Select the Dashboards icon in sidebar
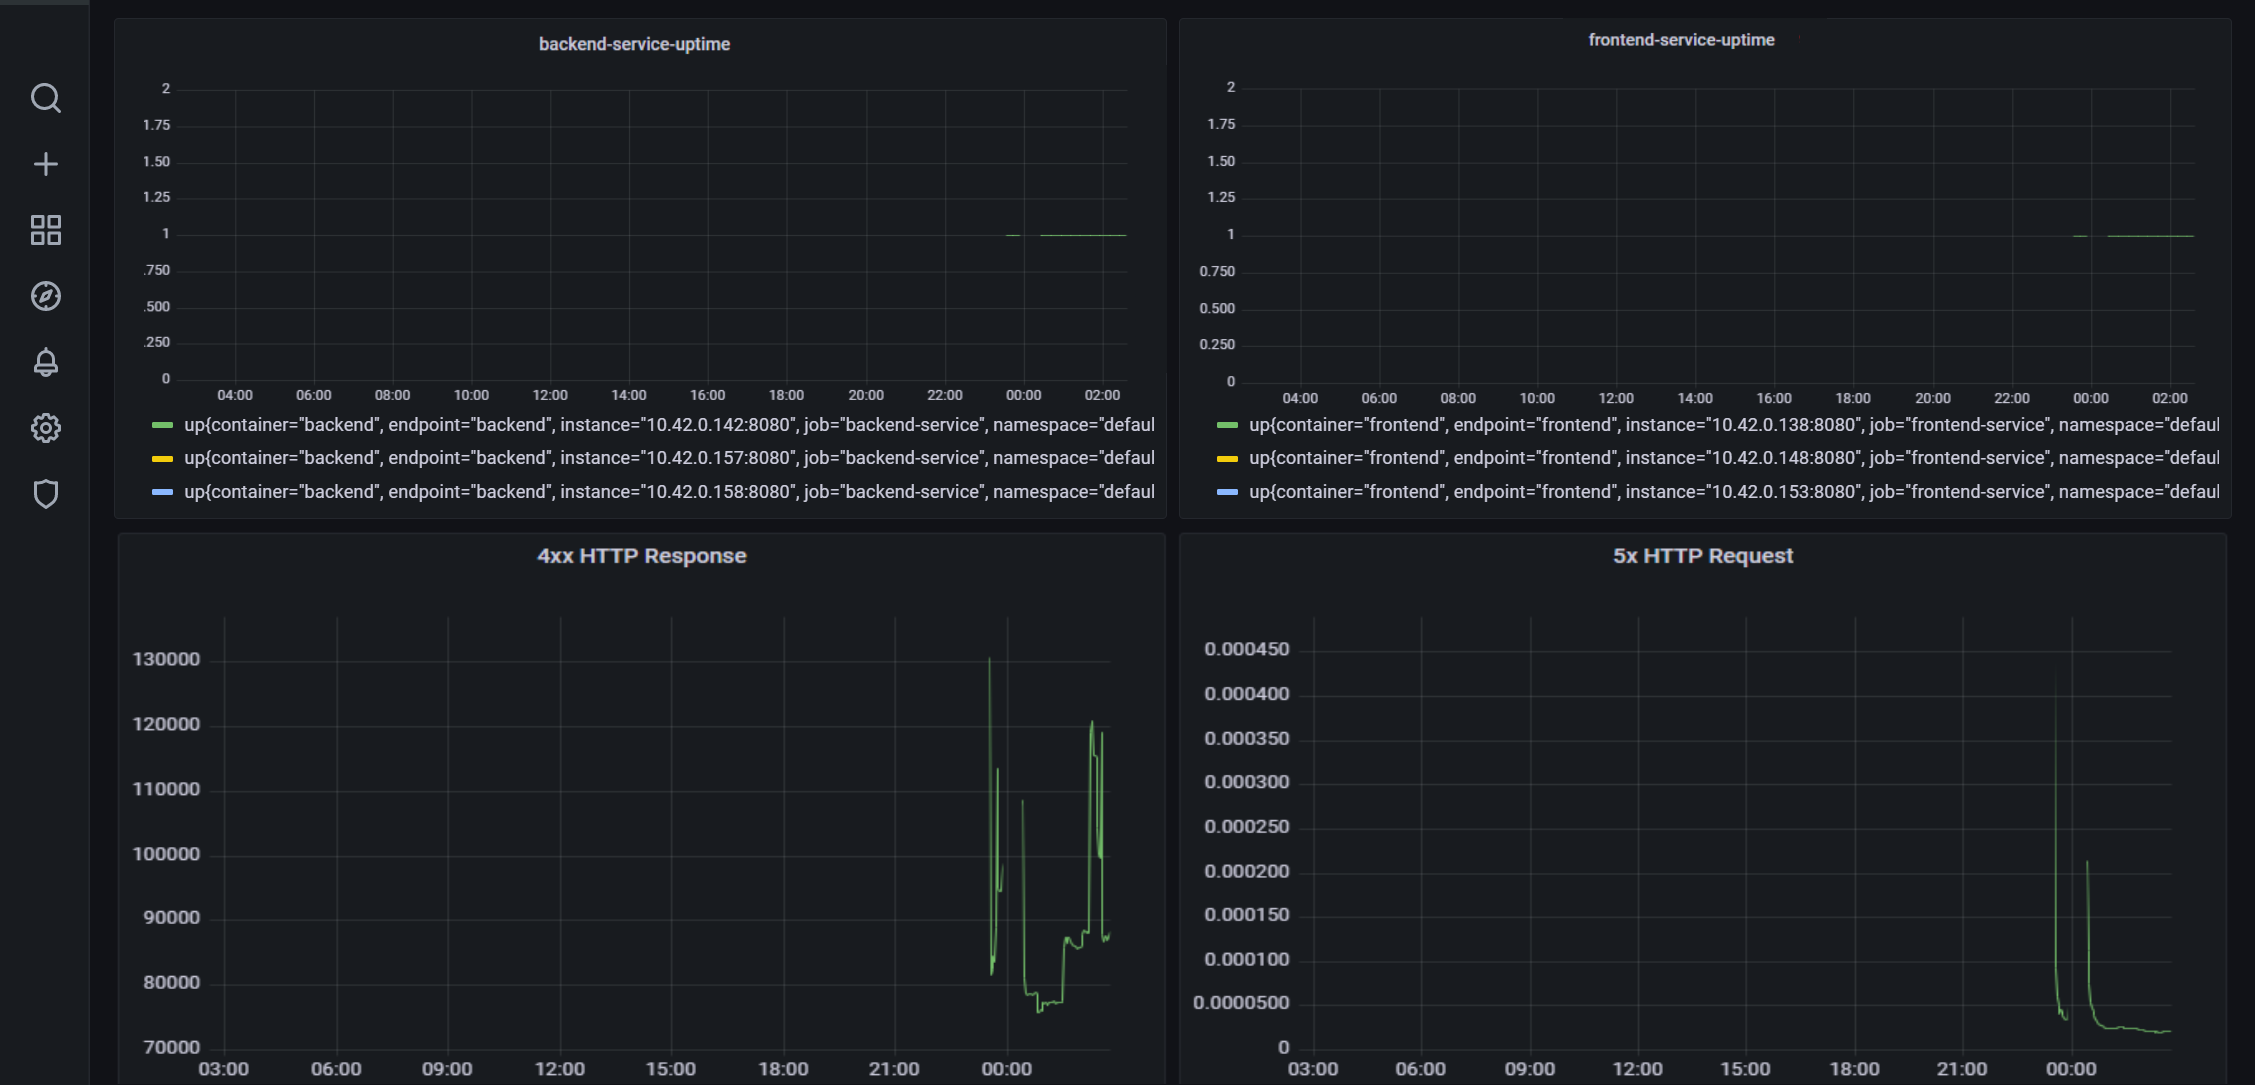 46,230
